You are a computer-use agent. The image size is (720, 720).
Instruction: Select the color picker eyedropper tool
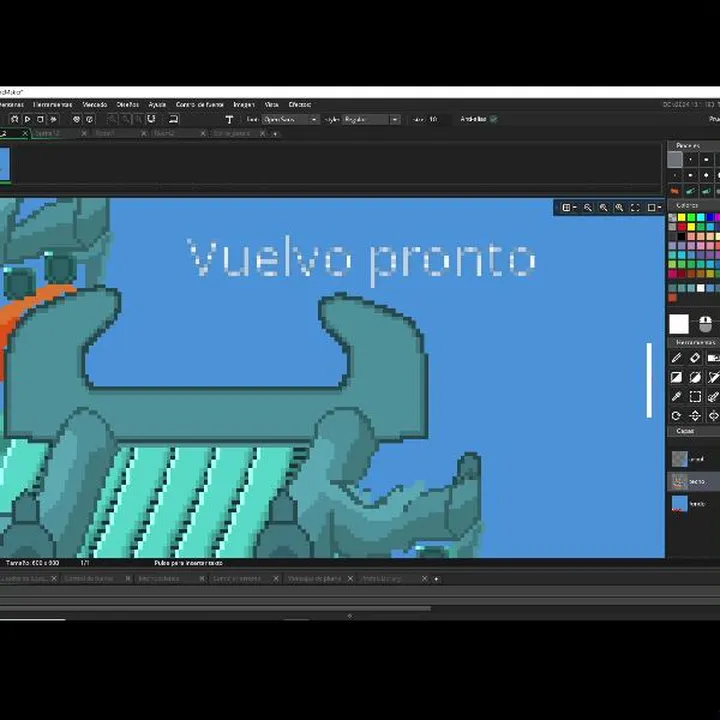tap(676, 396)
